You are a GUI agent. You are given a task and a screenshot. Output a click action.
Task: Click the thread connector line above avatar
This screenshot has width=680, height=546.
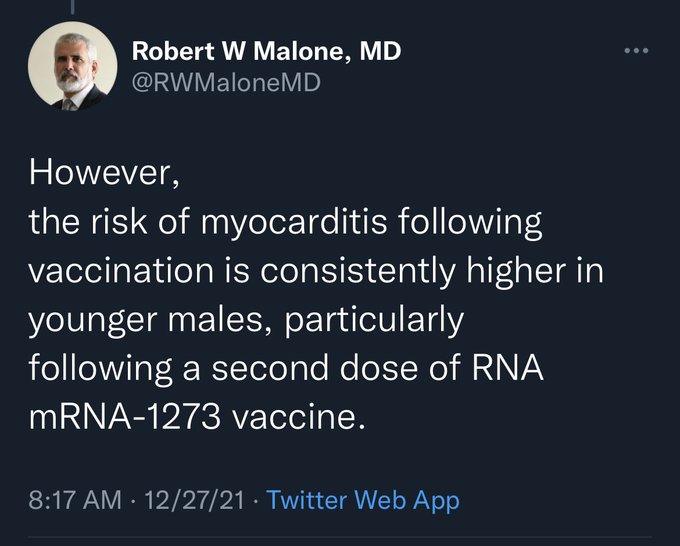click(x=70, y=6)
